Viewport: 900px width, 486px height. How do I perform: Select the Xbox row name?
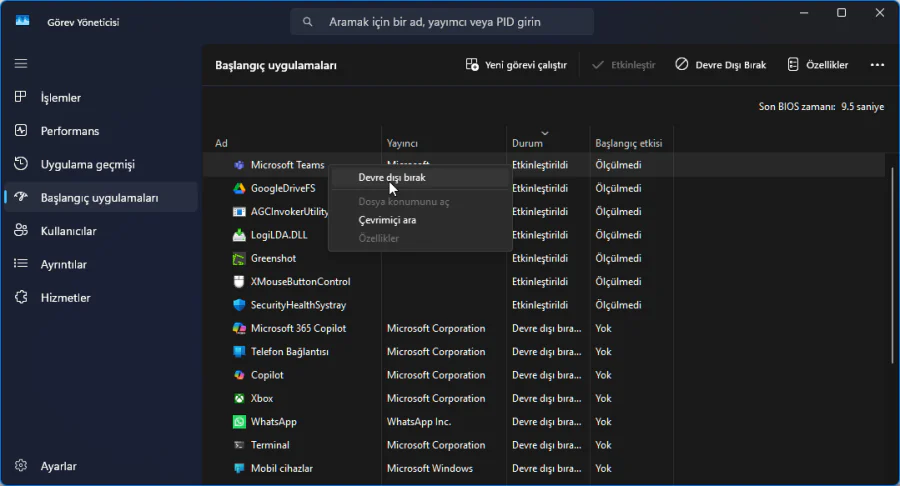[262, 398]
